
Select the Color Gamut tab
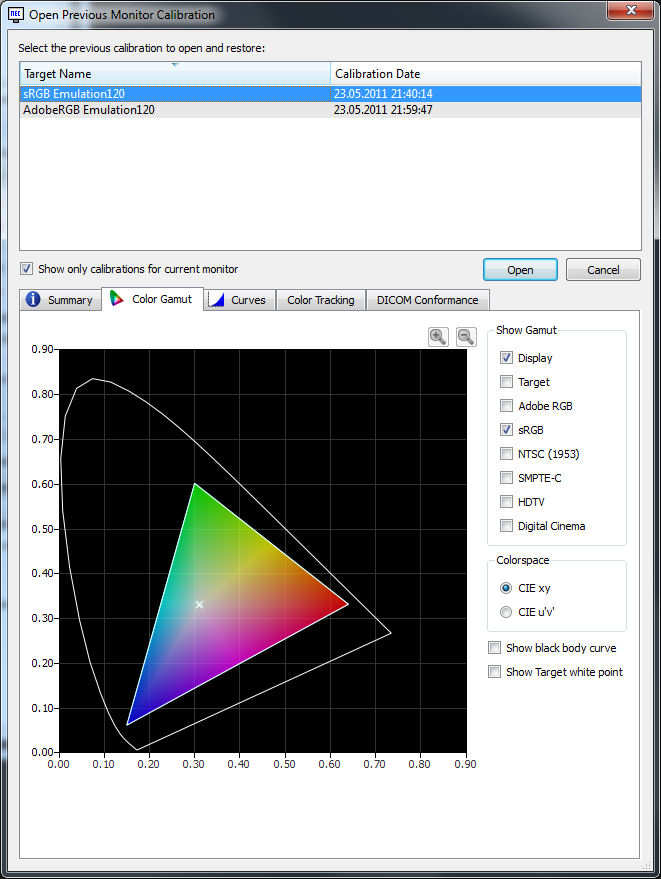[x=153, y=299]
